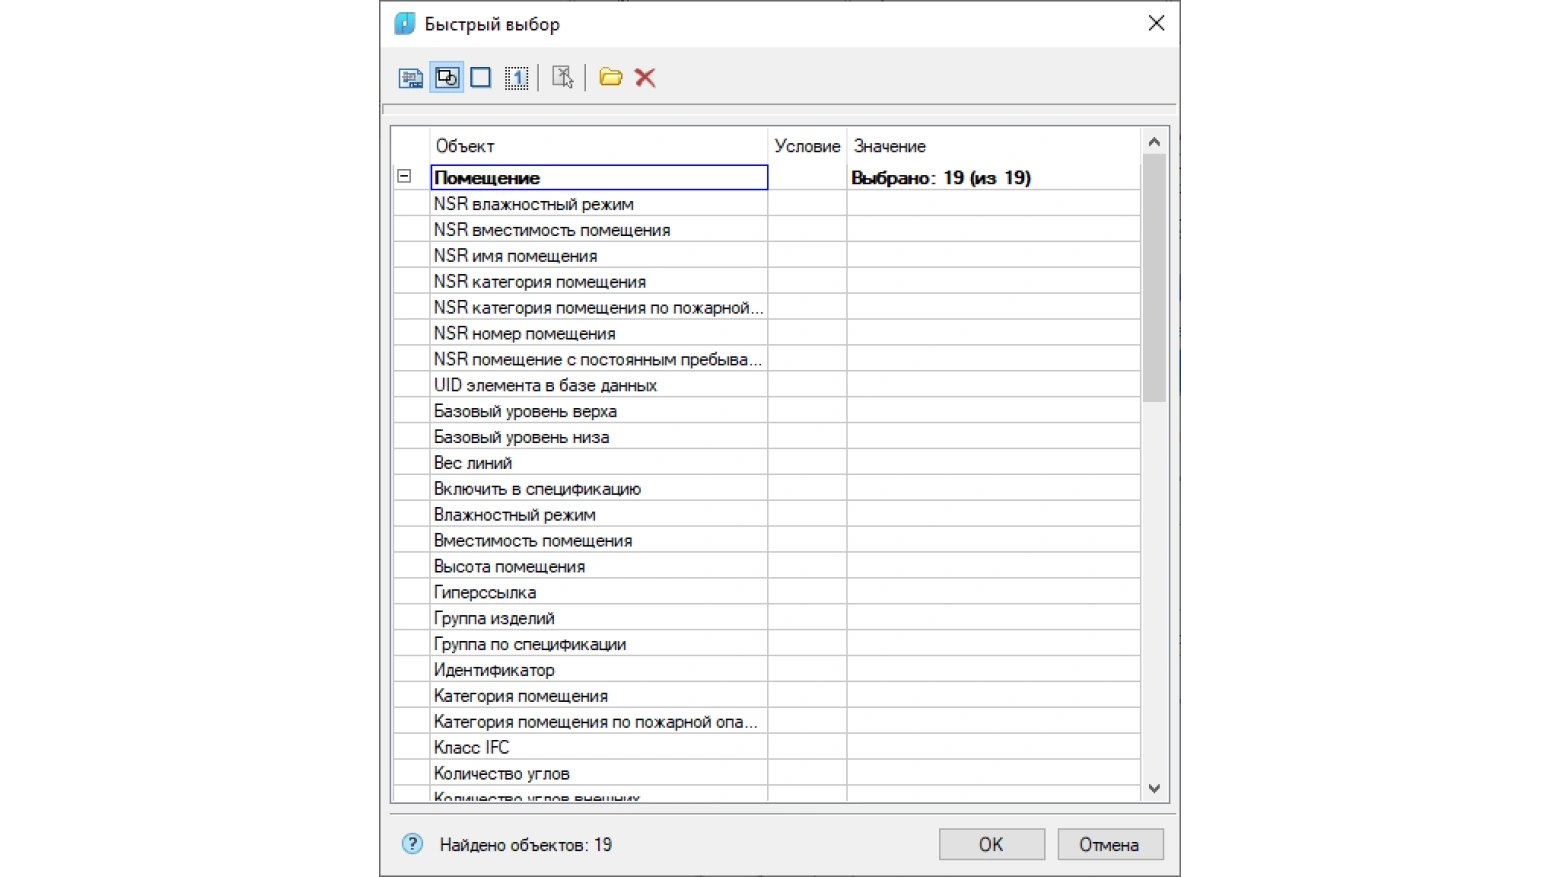Collapse the Помещение group with minus box
The image size is (1560, 877).
[404, 177]
